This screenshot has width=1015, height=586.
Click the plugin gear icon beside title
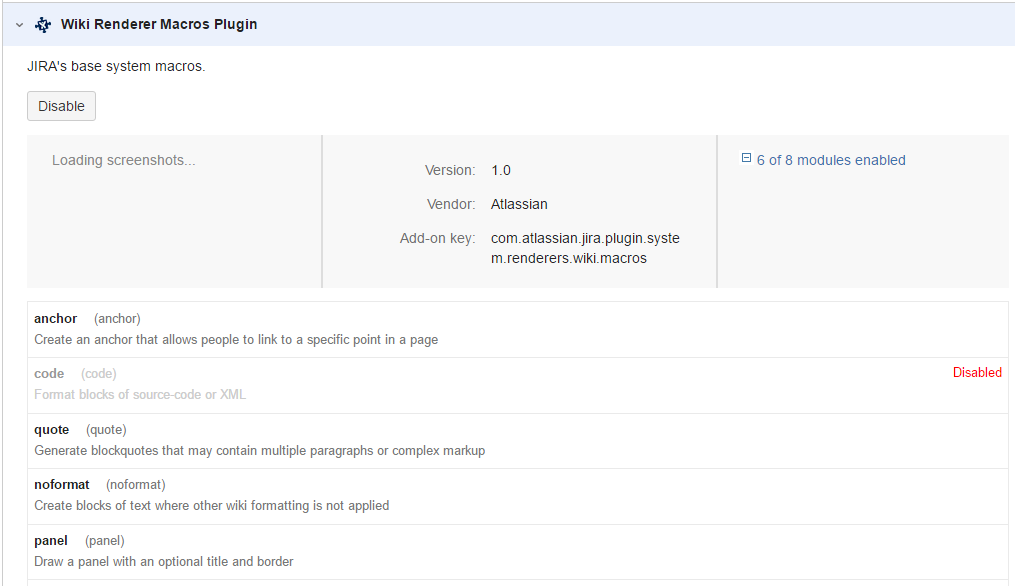[43, 25]
